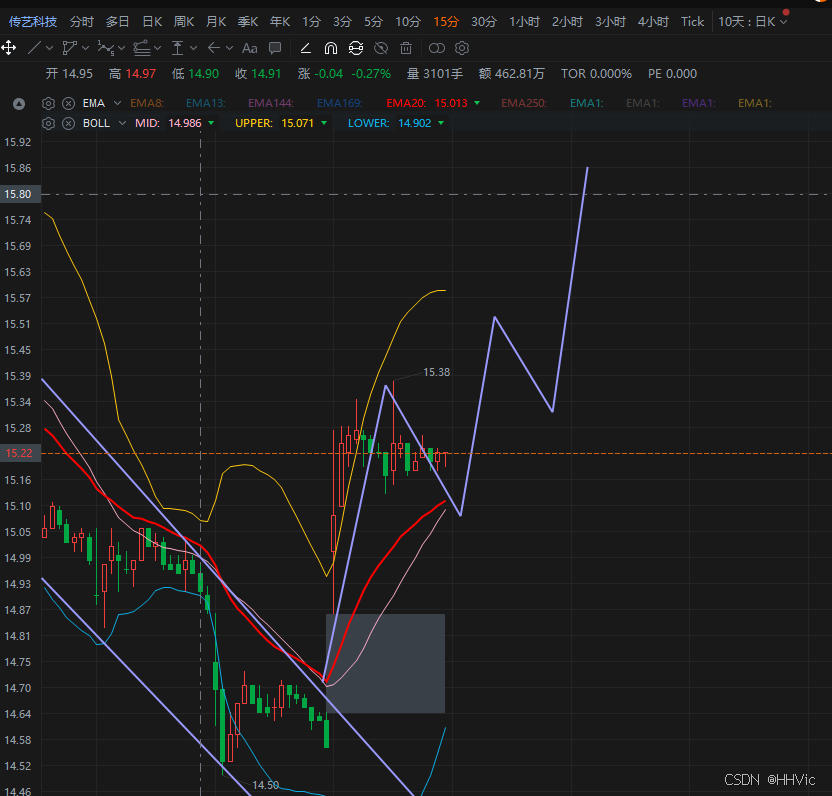Open wave tool options dropdown arrow
The height and width of the screenshot is (796, 832).
click(122, 48)
